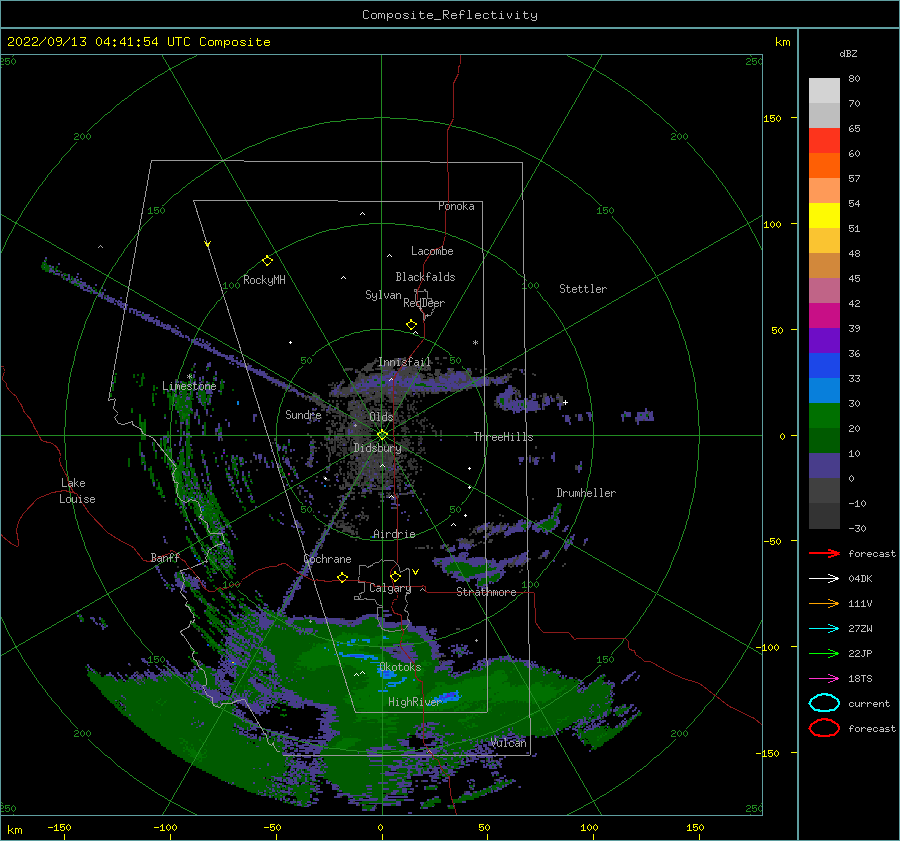This screenshot has height=841, width=900.
Task: Click the red forecast ellipse legend icon
Action: 824,728
